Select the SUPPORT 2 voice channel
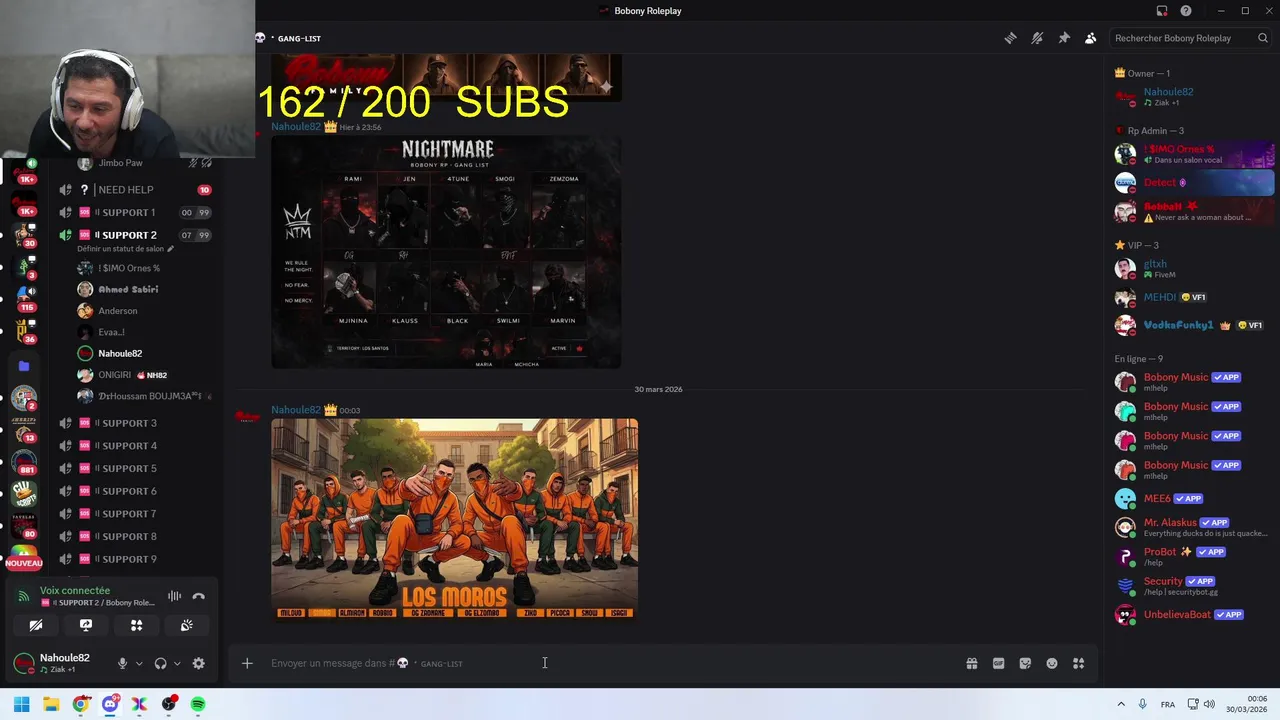1280x720 pixels. coord(134,235)
